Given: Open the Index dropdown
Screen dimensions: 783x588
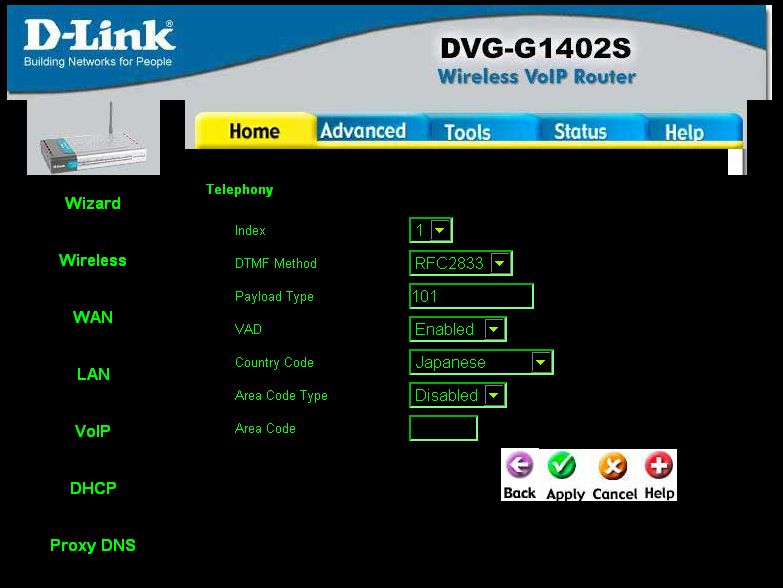Looking at the screenshot, I should tap(431, 230).
